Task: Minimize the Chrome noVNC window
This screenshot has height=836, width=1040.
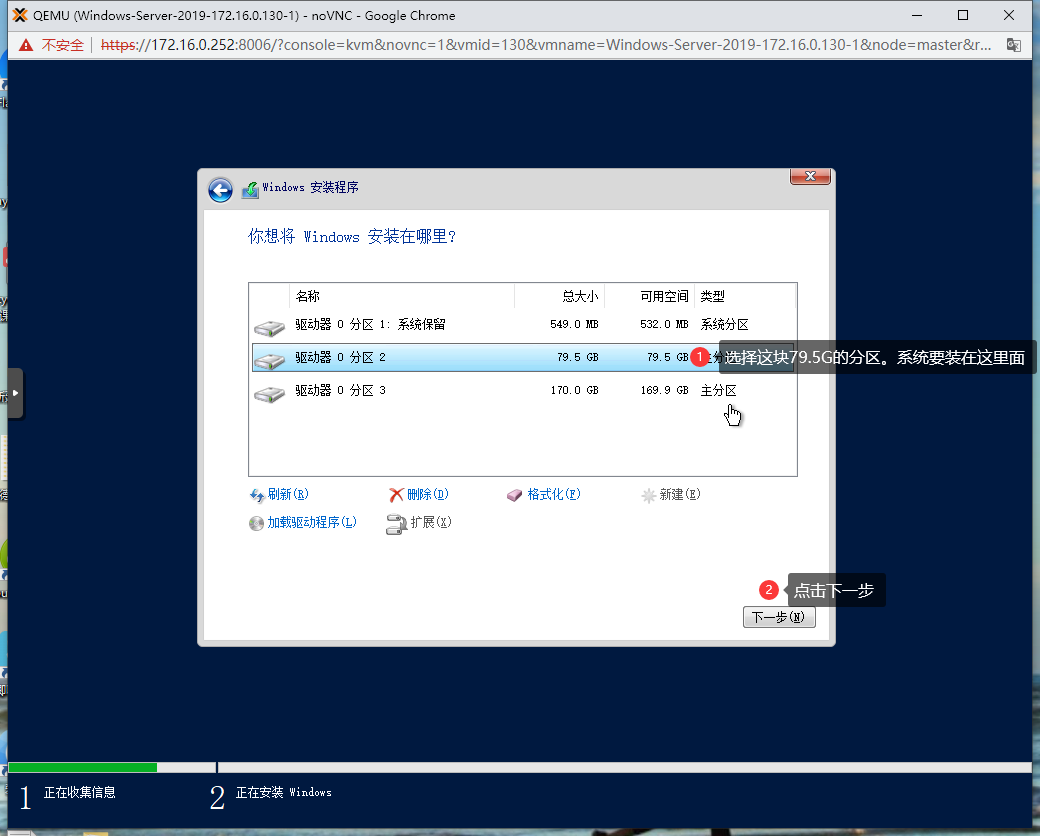Action: 917,15
